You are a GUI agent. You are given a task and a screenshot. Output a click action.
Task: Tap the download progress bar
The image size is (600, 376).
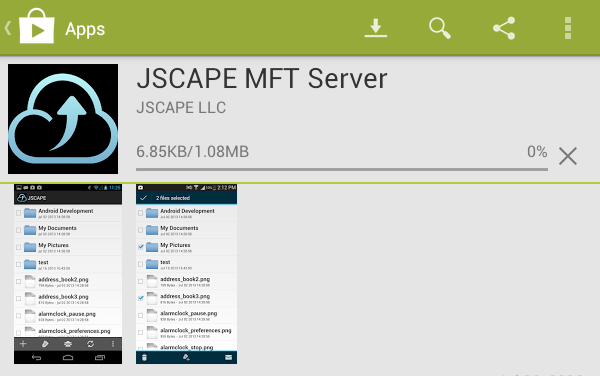342,169
